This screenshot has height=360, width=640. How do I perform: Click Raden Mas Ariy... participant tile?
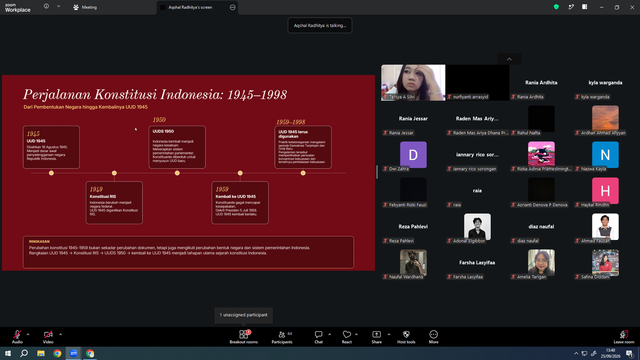[477, 118]
